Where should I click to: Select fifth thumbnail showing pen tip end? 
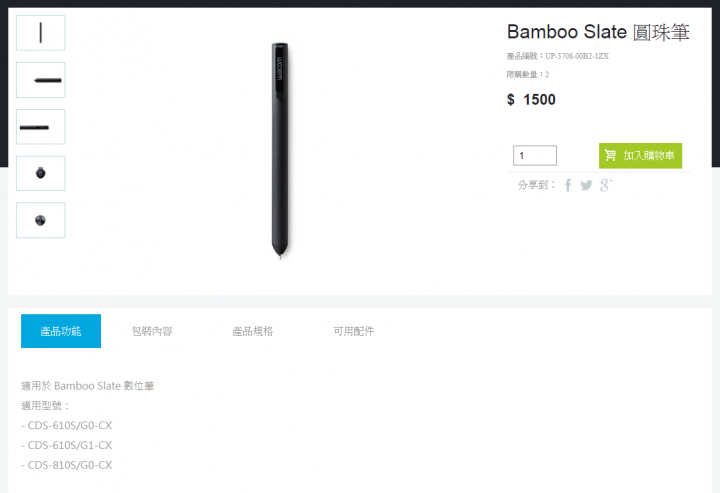click(x=40, y=220)
